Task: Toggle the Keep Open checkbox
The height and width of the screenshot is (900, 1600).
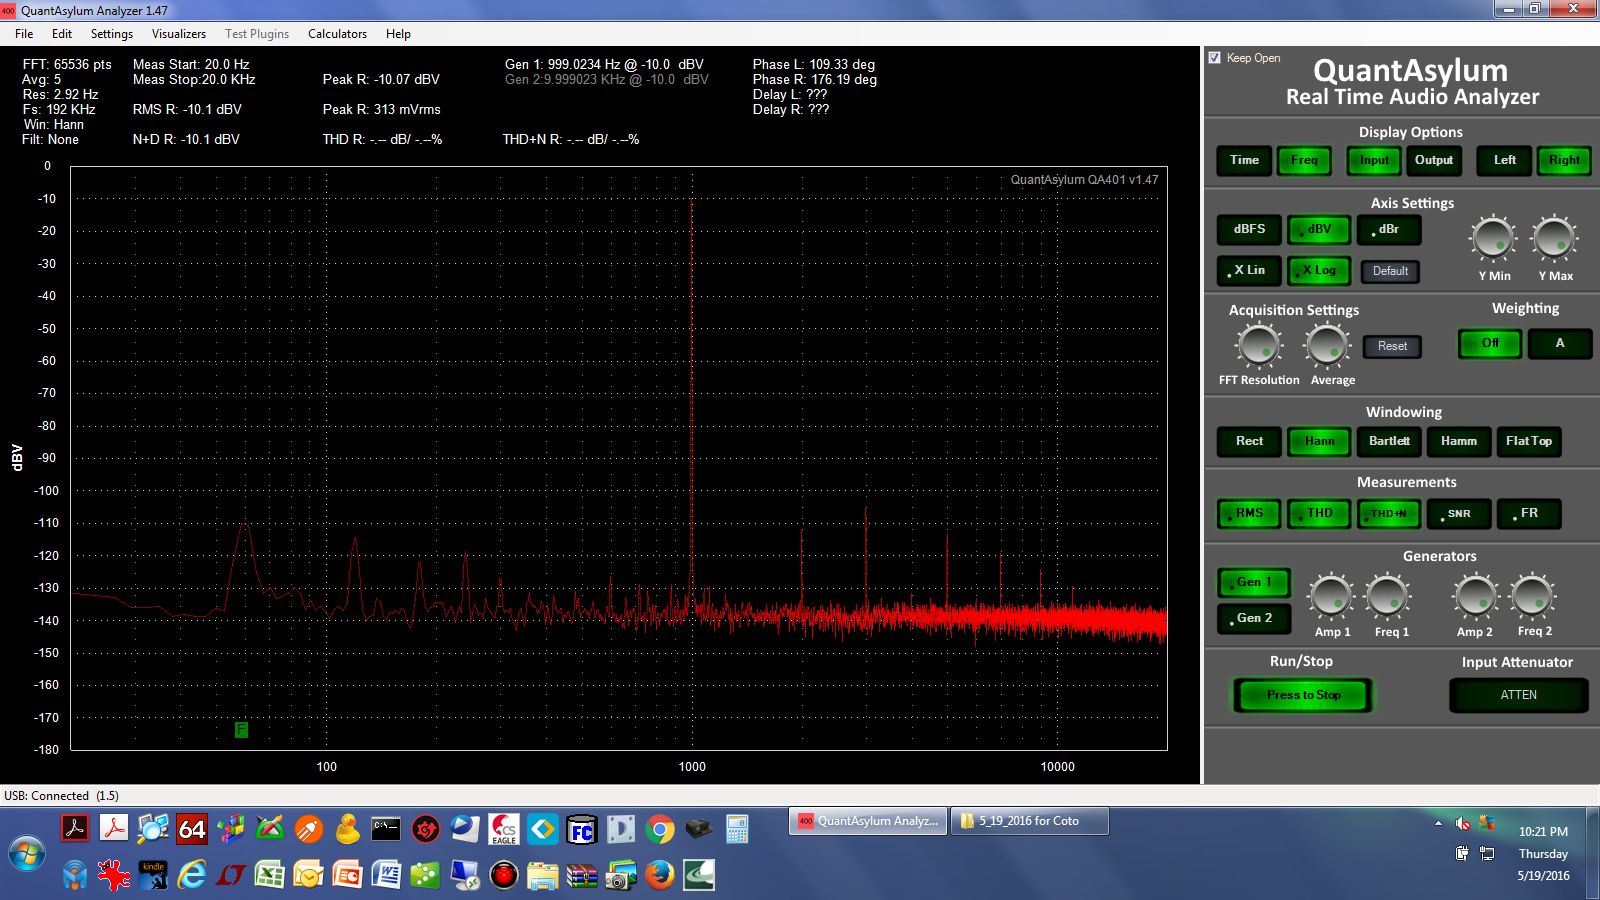Action: pos(1215,58)
